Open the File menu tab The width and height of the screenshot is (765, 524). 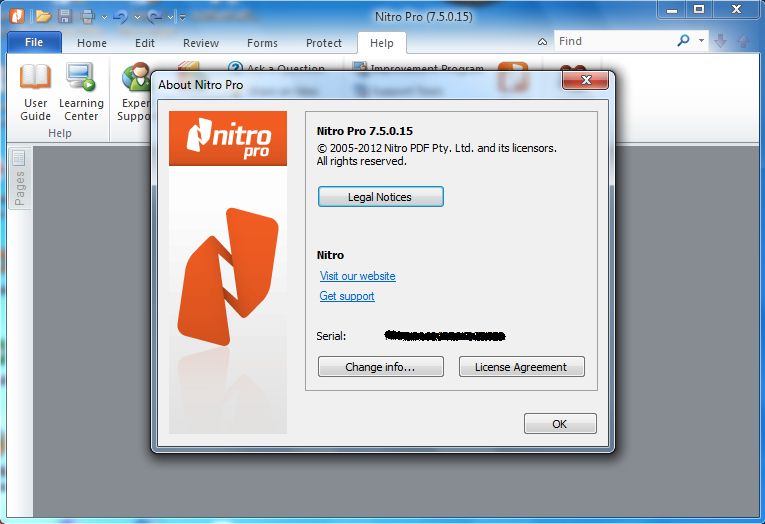(x=34, y=42)
